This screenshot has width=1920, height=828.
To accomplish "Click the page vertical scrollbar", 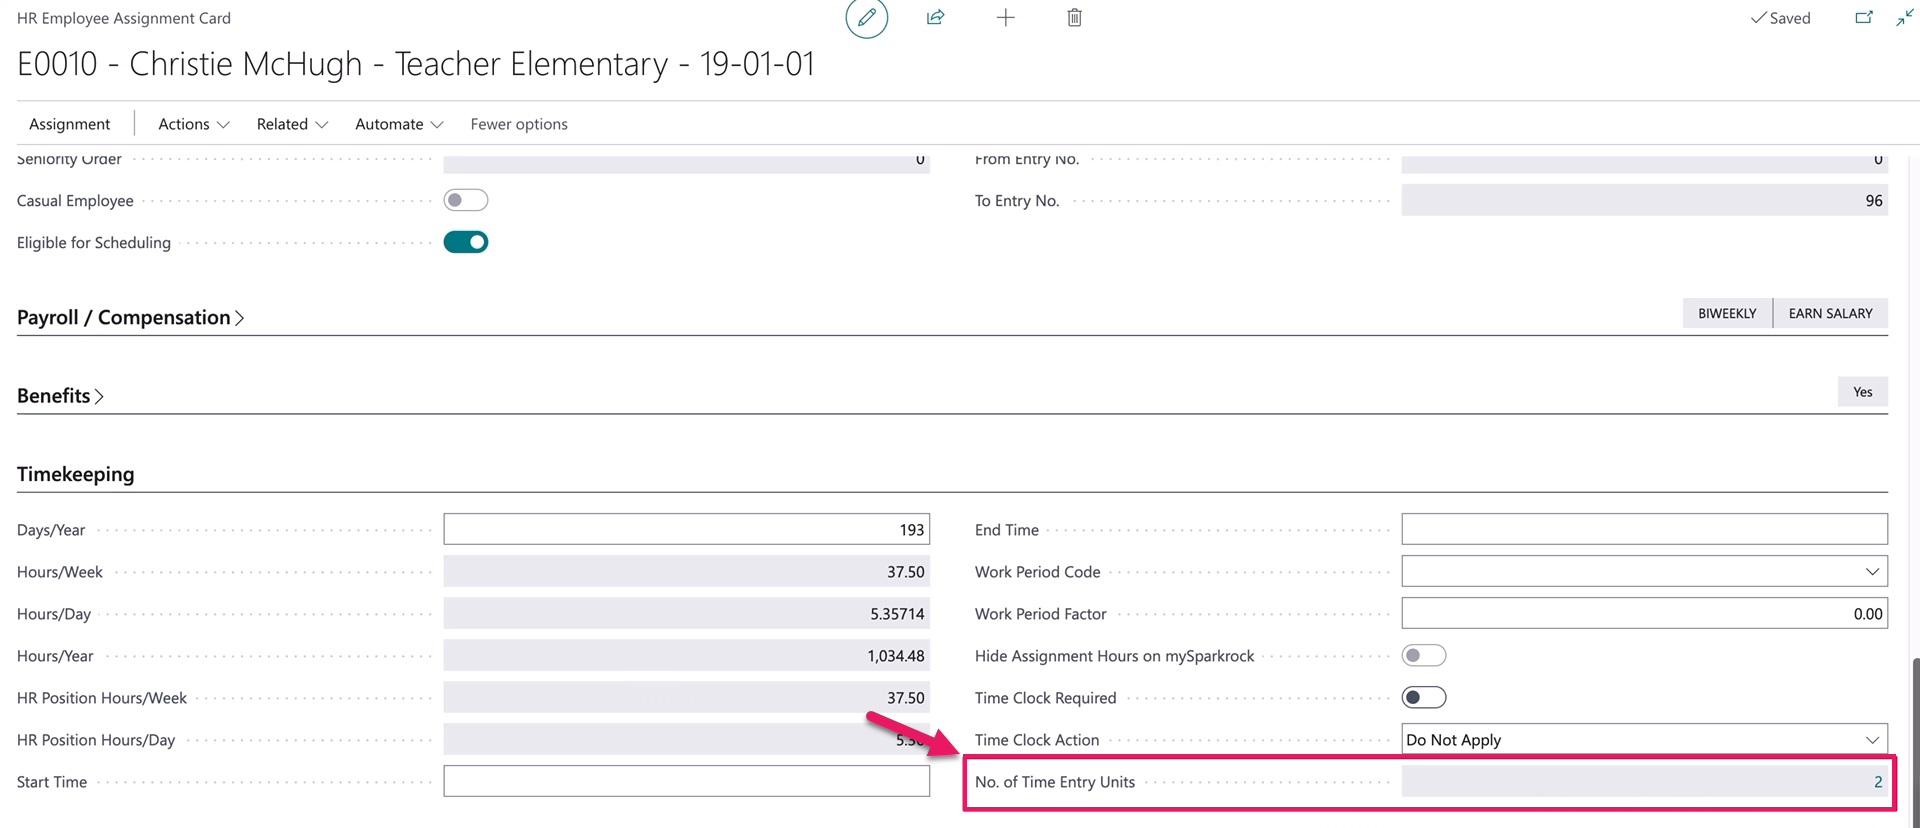I will point(1915,740).
